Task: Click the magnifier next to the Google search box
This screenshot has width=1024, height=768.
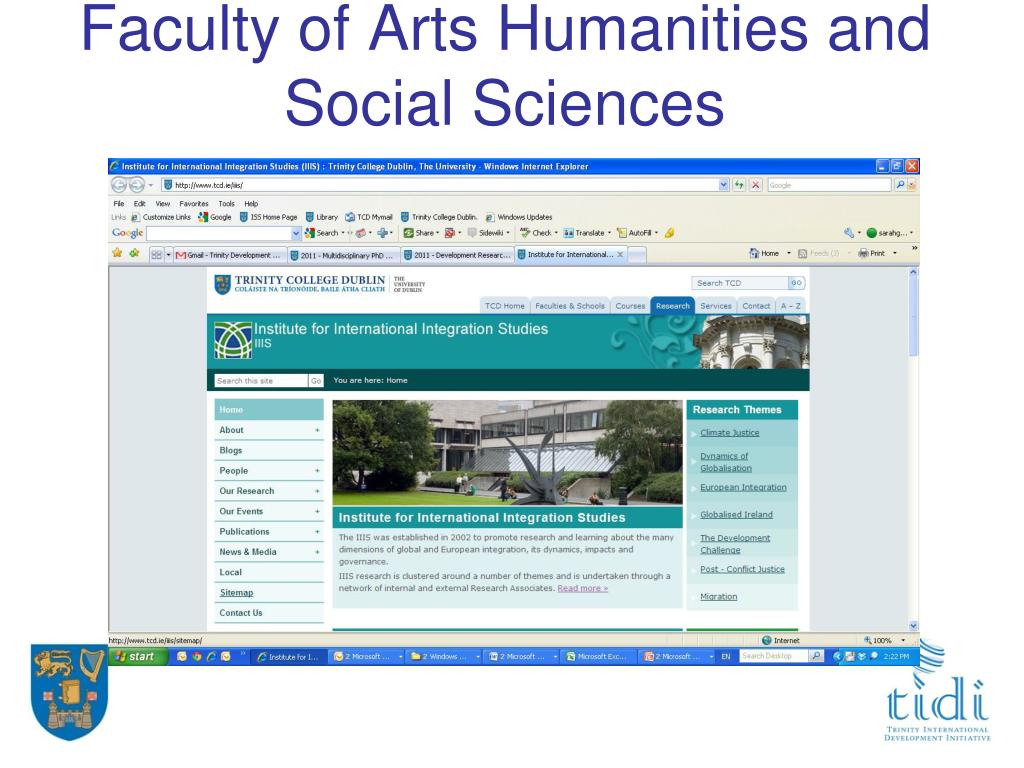Action: tap(900, 185)
